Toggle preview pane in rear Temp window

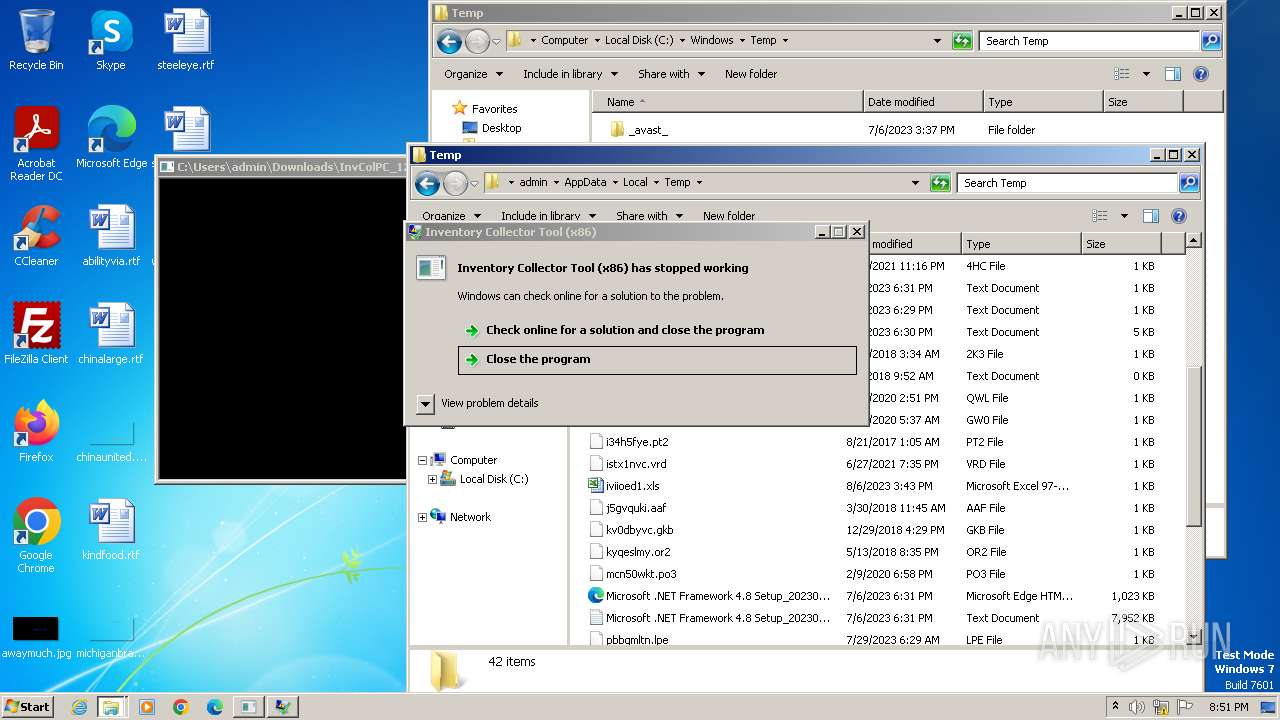(x=1173, y=74)
